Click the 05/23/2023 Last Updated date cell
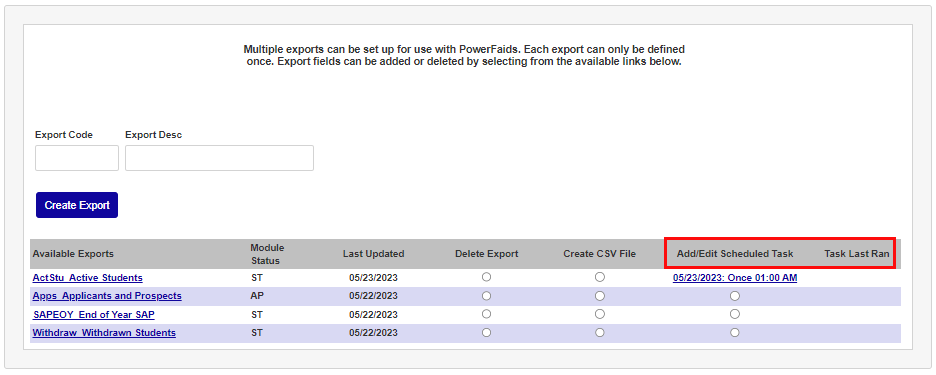 pyautogui.click(x=374, y=278)
